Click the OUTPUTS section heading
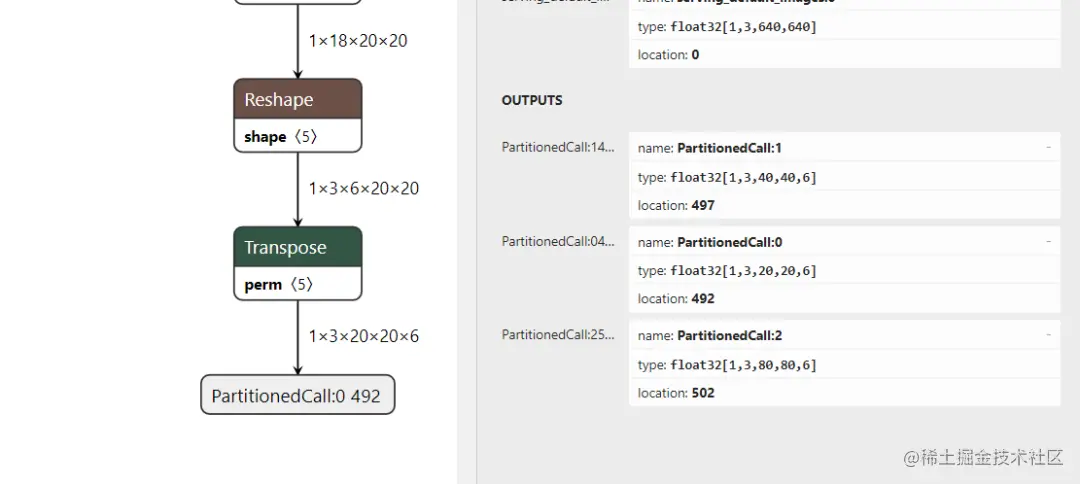1080x484 pixels. coord(532,101)
